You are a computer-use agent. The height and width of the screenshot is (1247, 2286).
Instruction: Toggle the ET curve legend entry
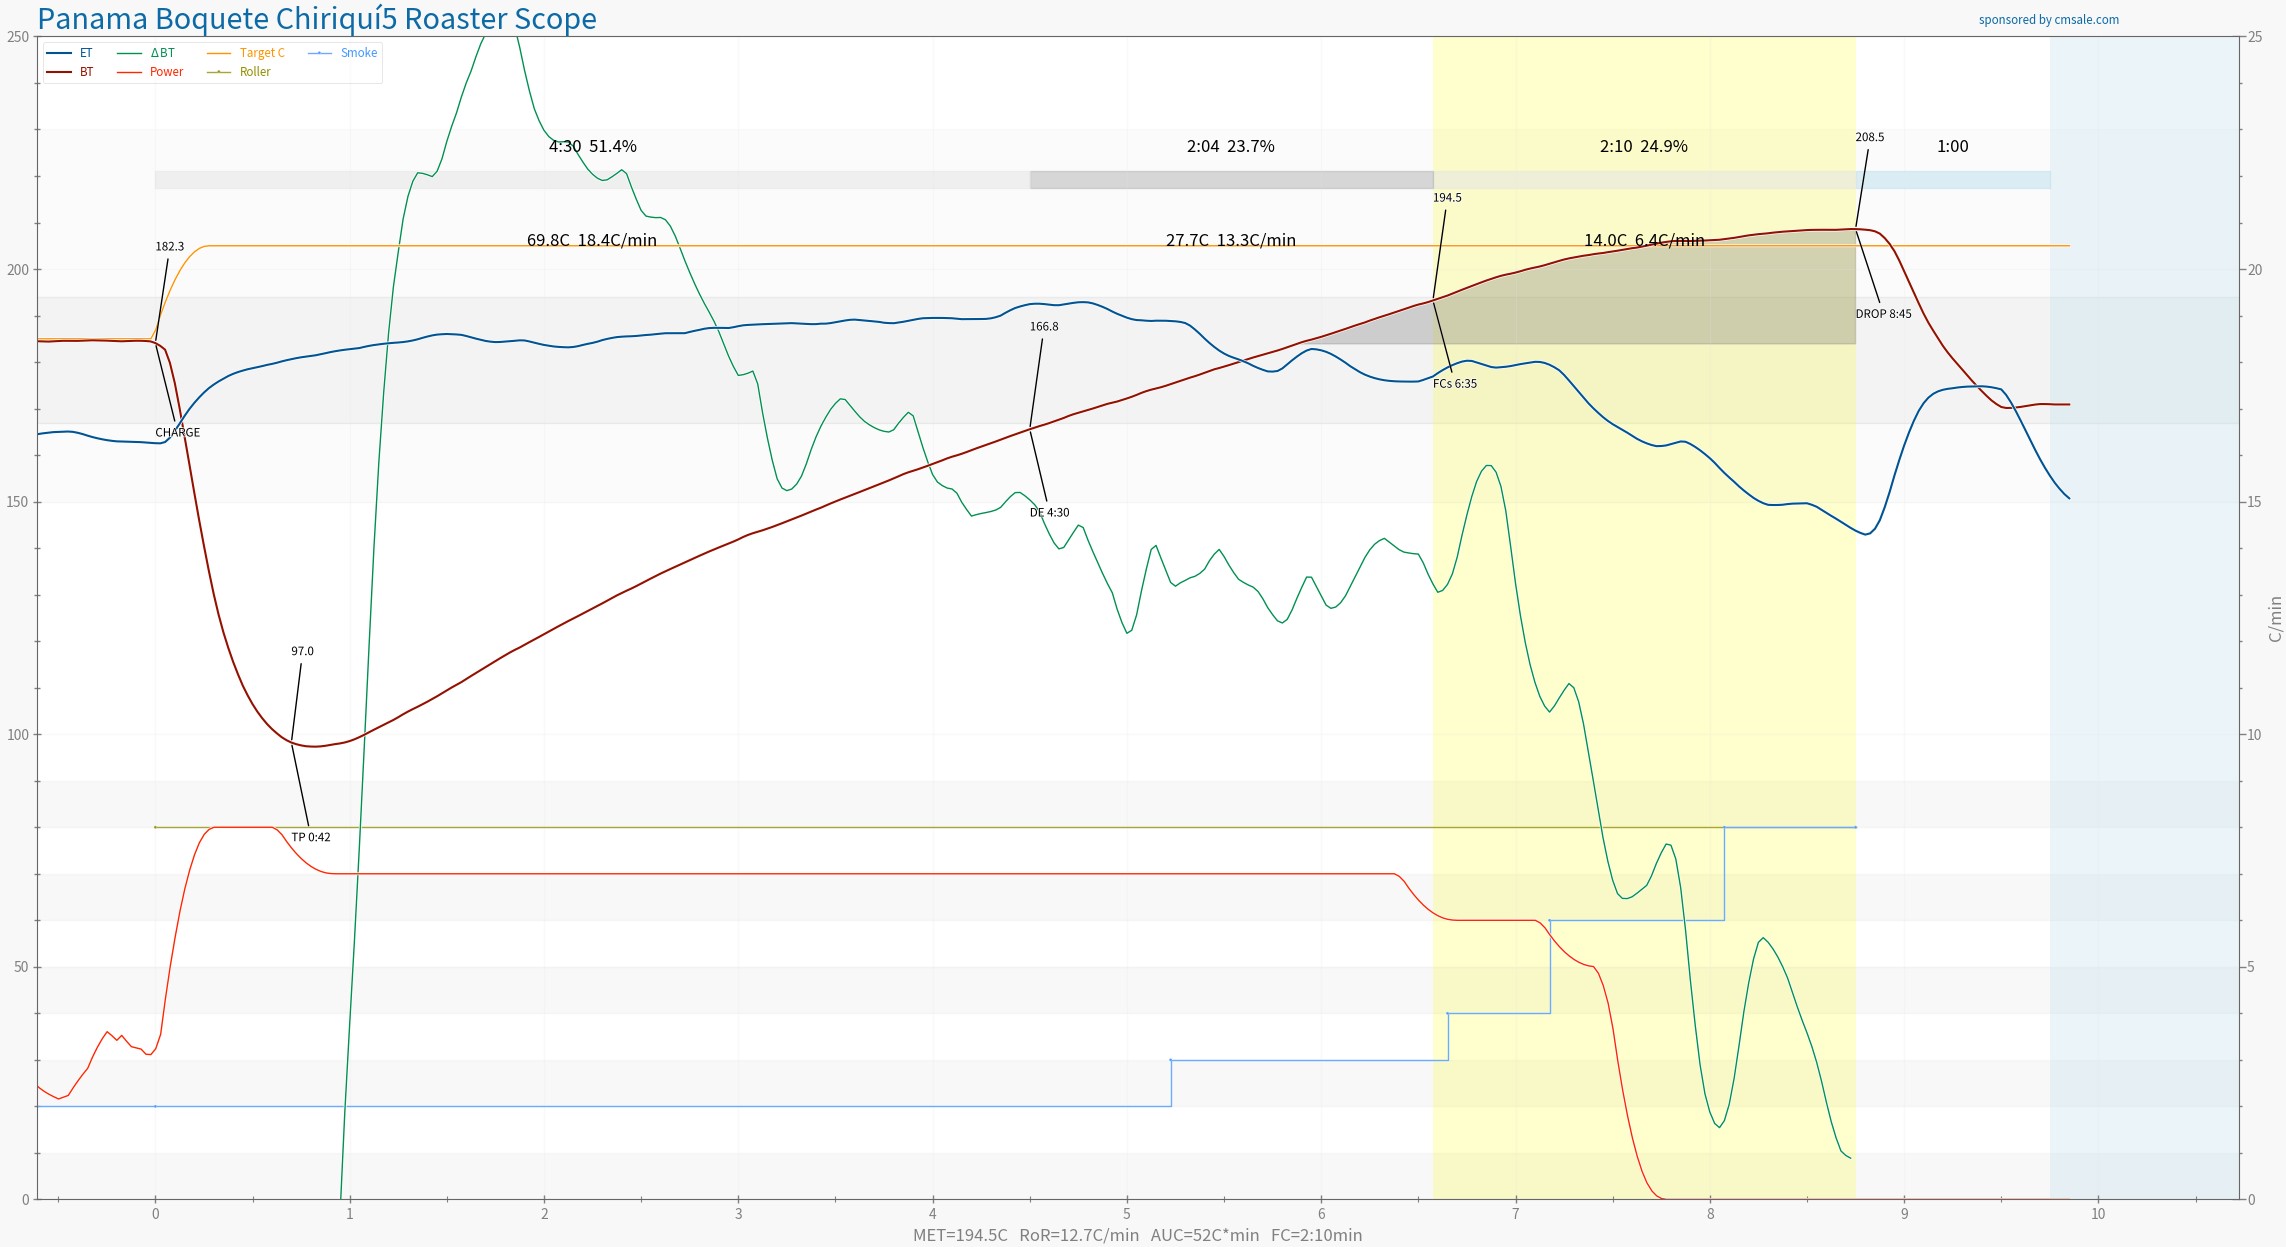tap(85, 53)
